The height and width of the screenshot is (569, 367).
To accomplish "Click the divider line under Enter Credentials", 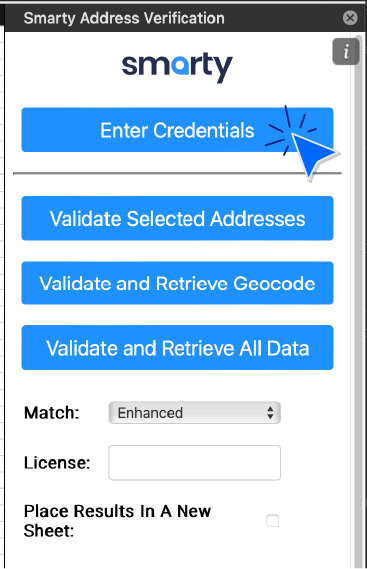I will point(177,173).
